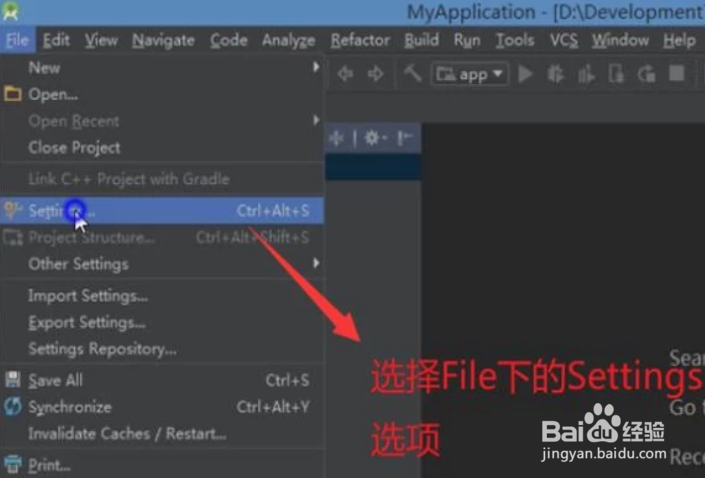
Task: Click the Rerun icon in toolbar
Action: pos(647,73)
